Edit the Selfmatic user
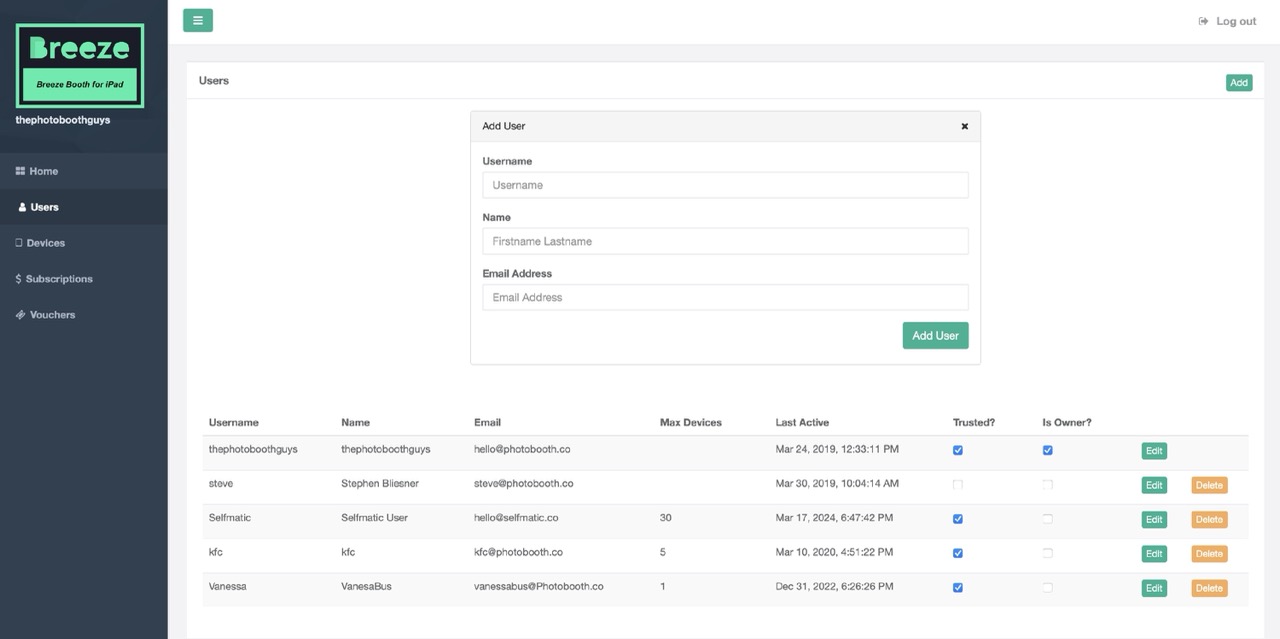This screenshot has height=639, width=1280. click(x=1153, y=519)
